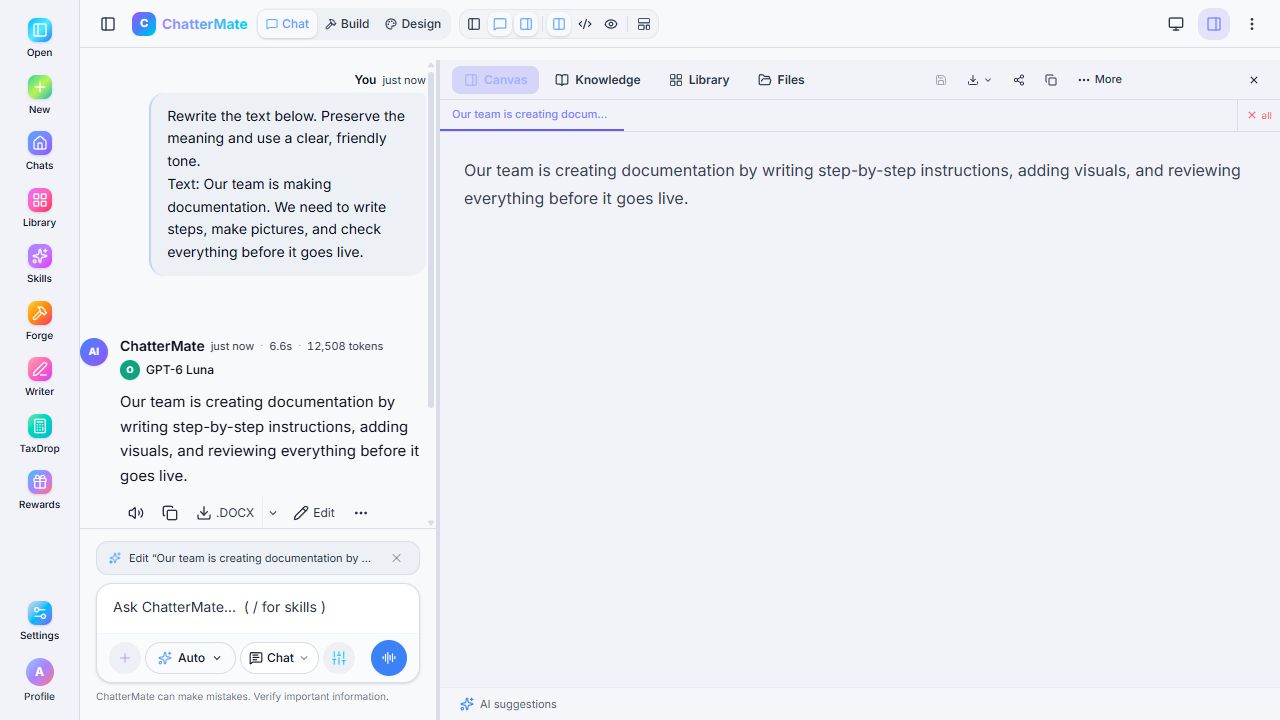Copy the ChatterMate response text

pos(170,513)
